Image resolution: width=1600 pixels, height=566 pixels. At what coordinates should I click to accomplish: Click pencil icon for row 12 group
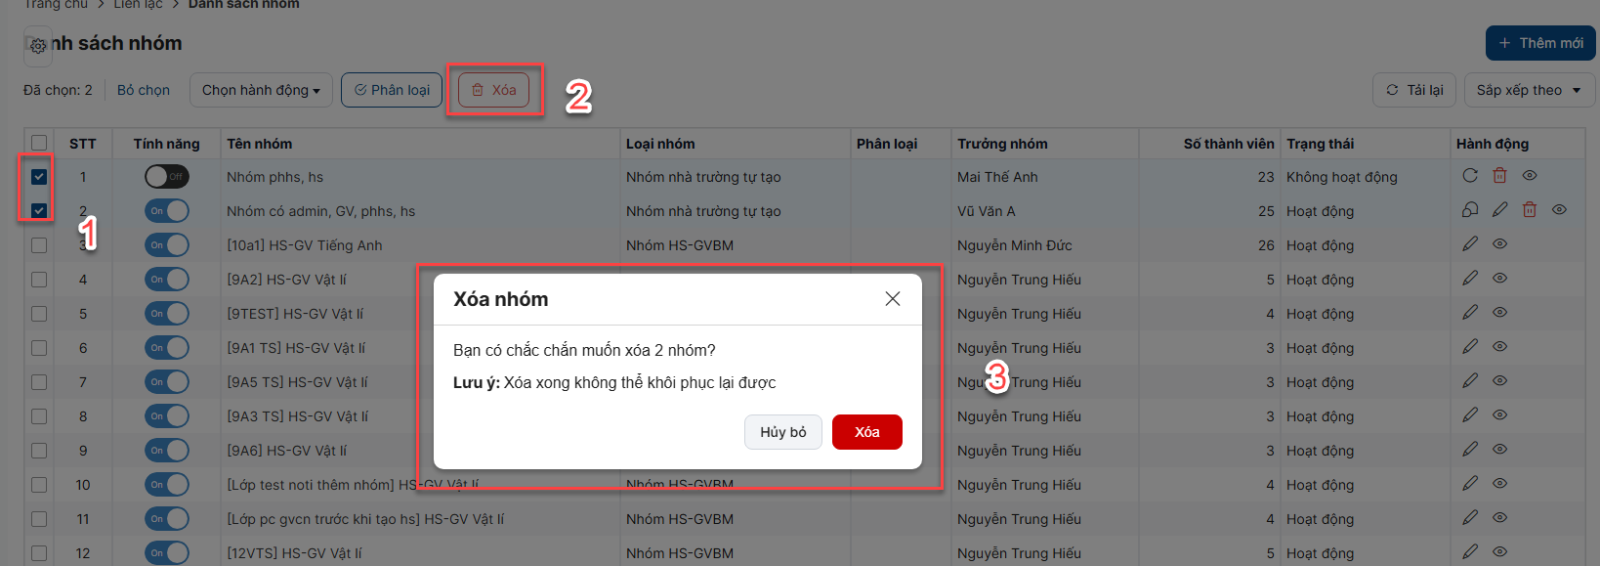coord(1469,551)
